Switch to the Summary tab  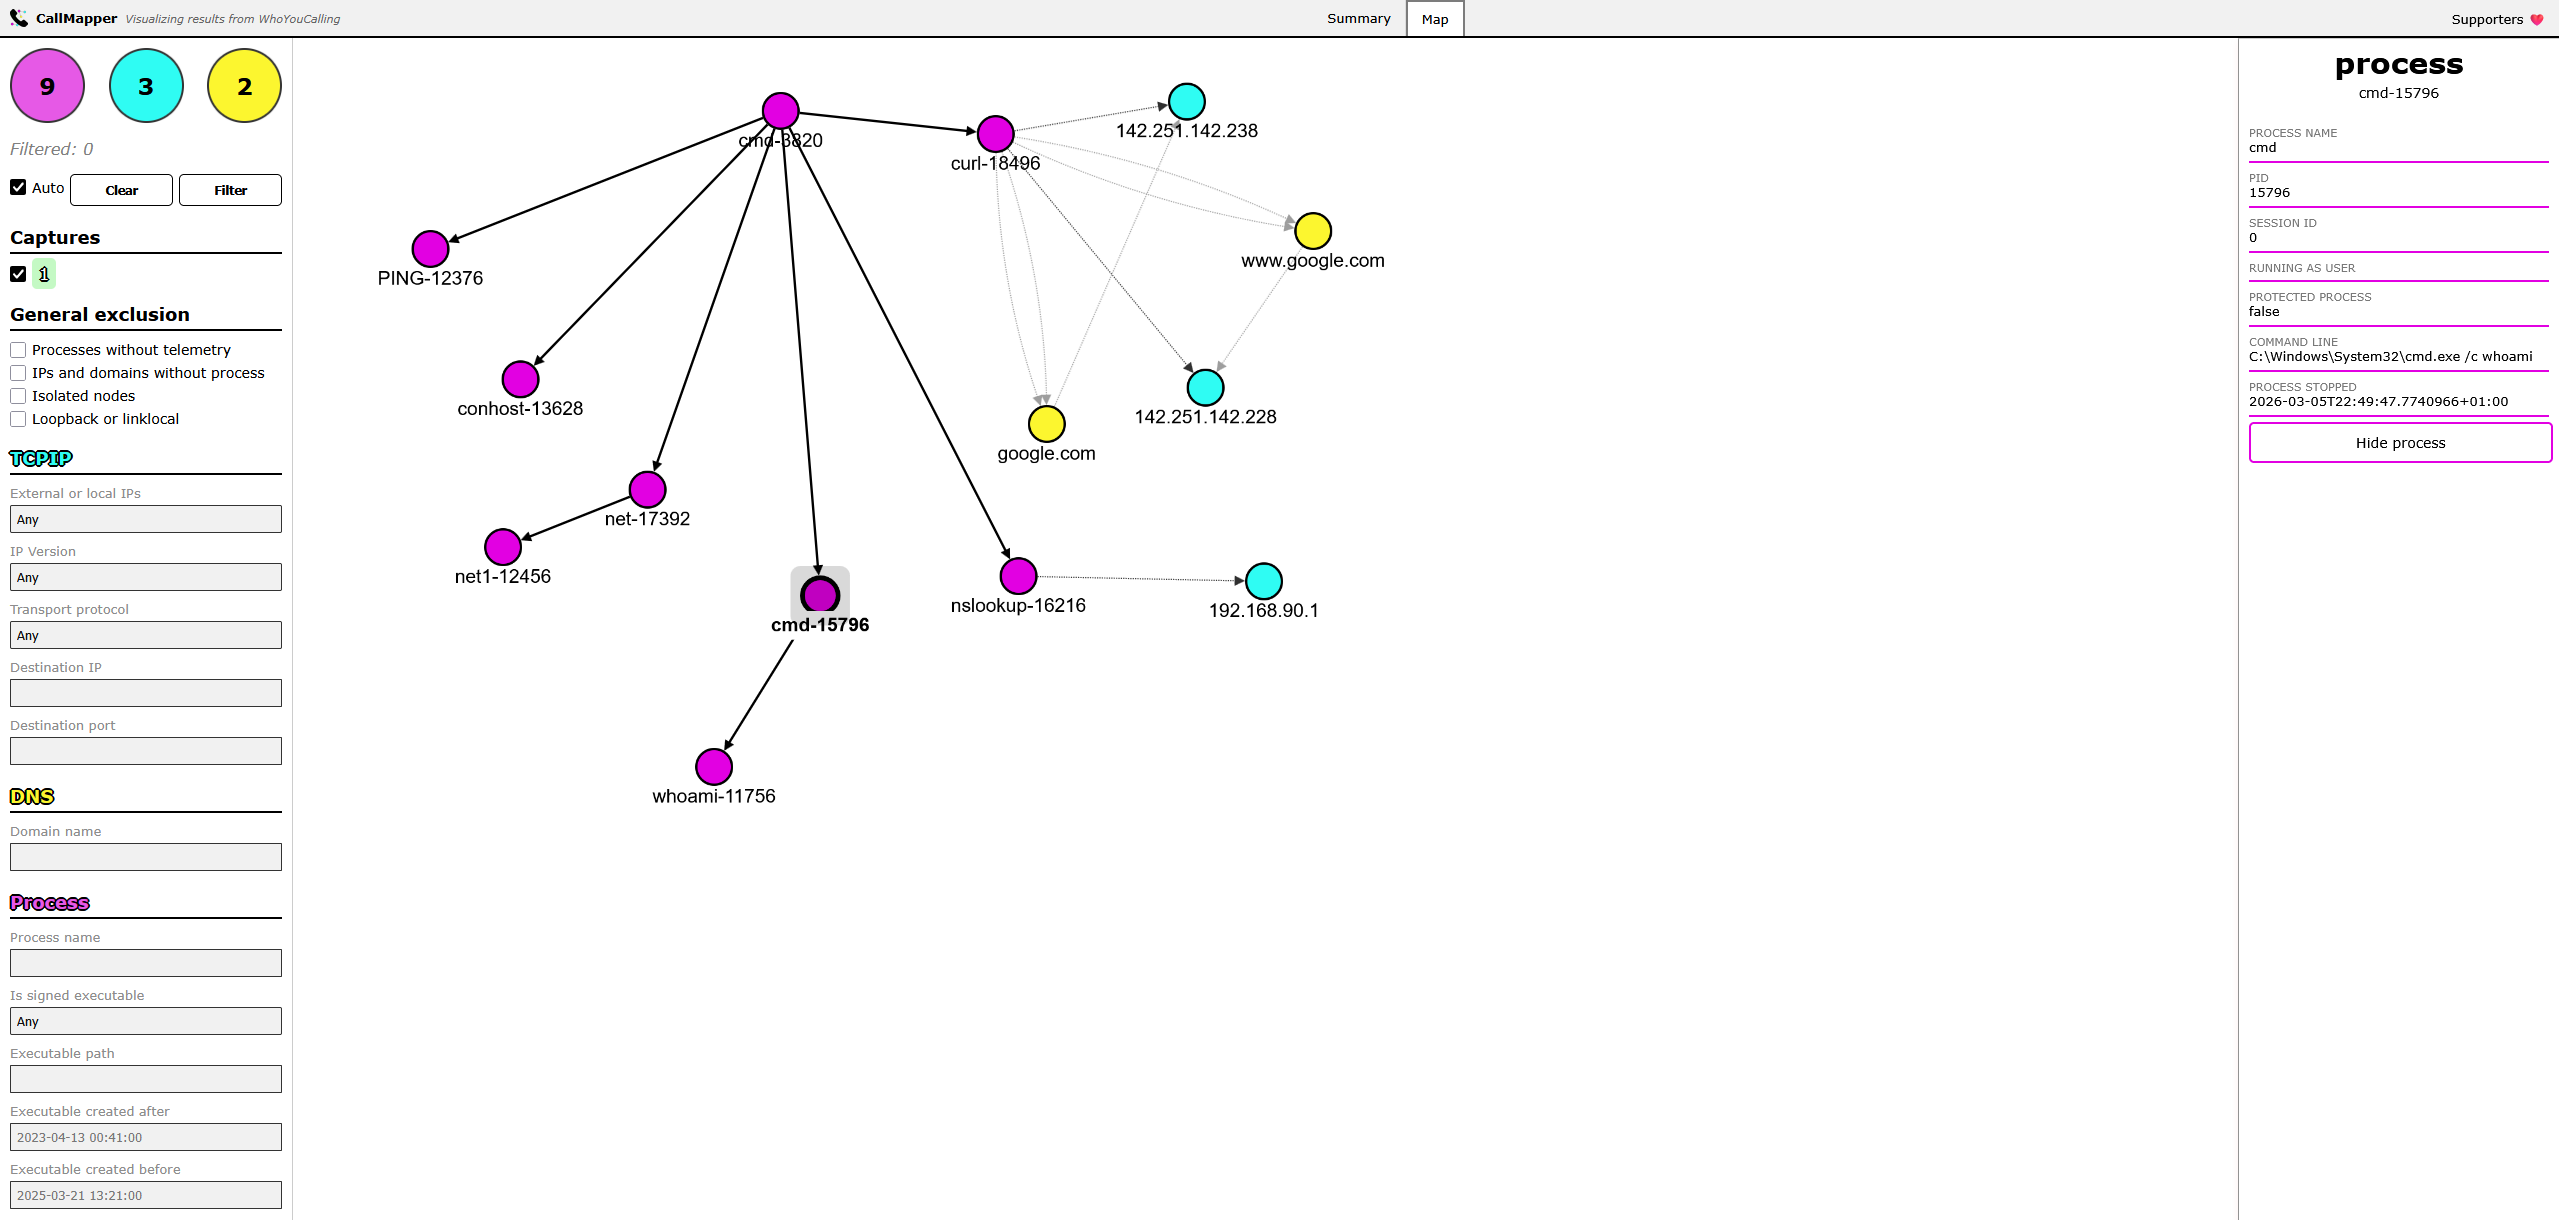pos(1358,18)
